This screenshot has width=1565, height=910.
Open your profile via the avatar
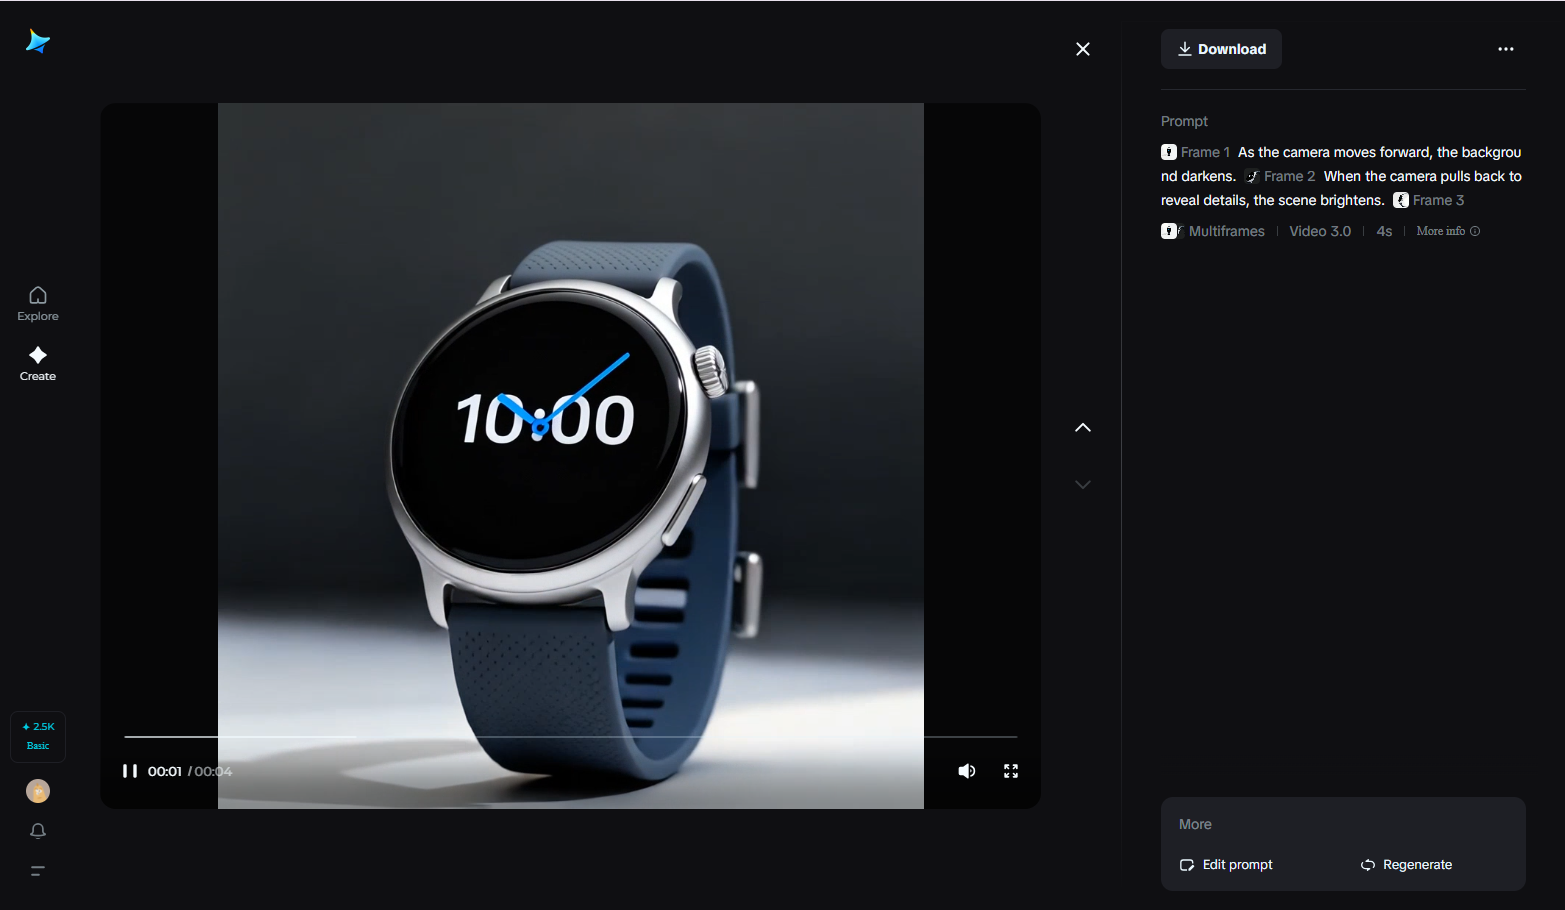click(x=37, y=791)
